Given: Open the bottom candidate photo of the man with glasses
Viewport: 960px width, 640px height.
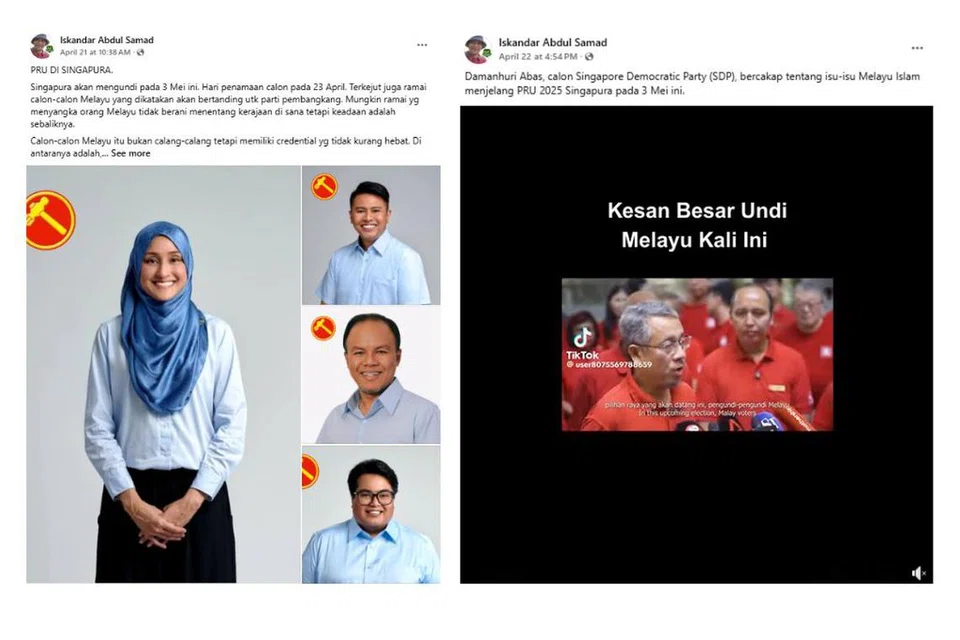Looking at the screenshot, I should pyautogui.click(x=371, y=514).
